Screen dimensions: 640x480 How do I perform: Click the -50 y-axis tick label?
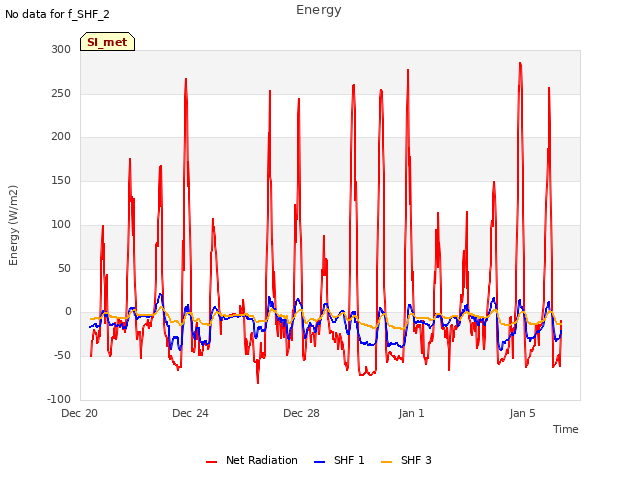(62, 356)
